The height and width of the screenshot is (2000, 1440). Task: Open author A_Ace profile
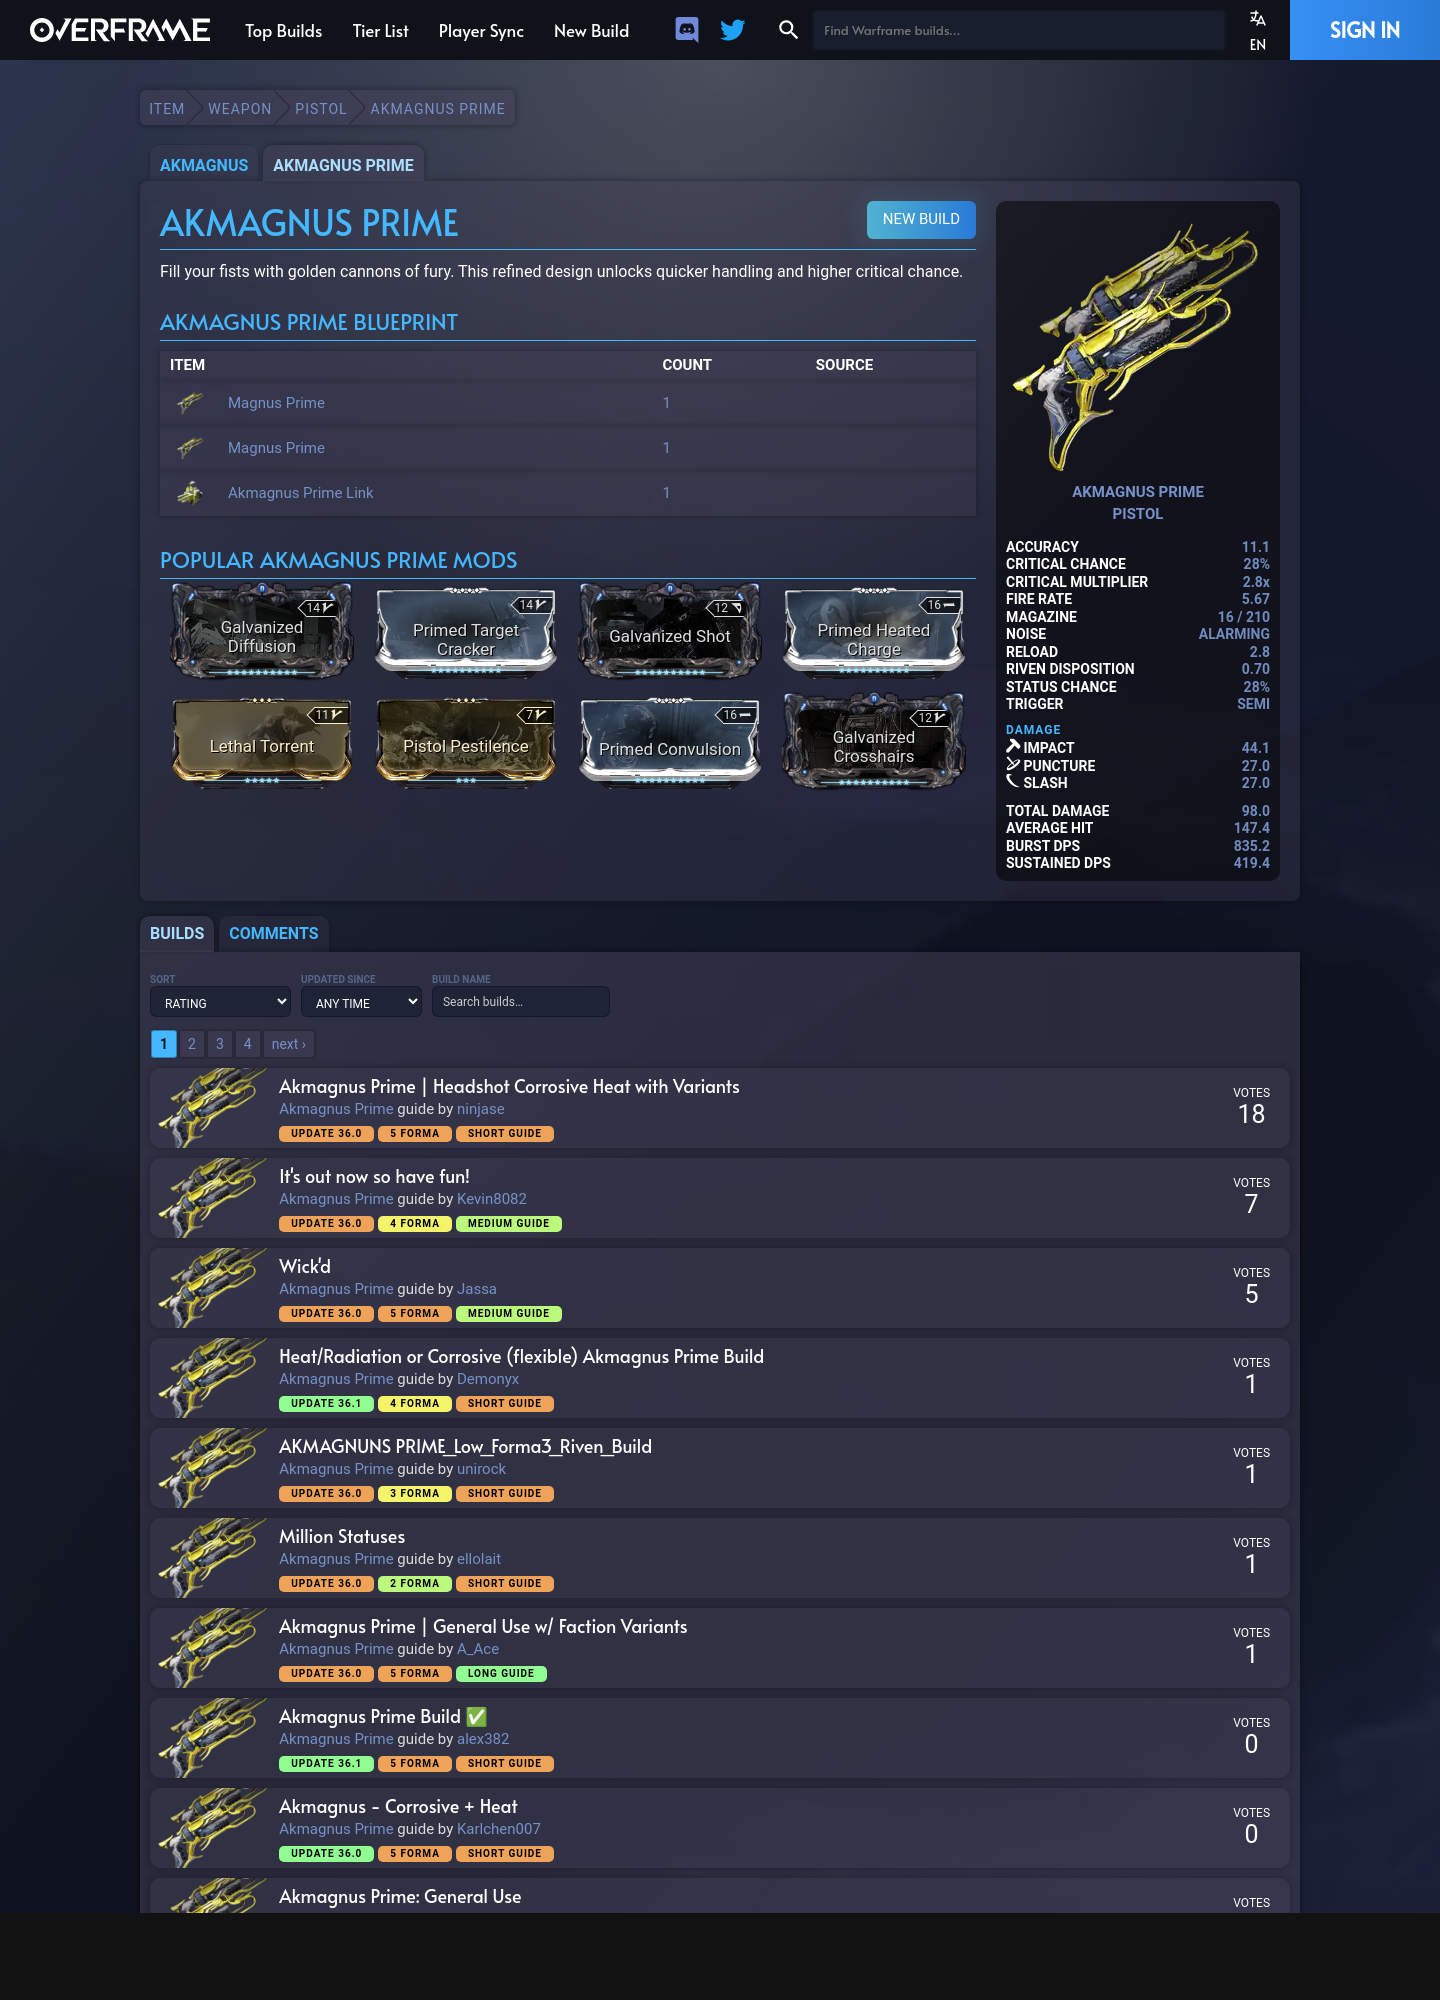(x=478, y=1649)
